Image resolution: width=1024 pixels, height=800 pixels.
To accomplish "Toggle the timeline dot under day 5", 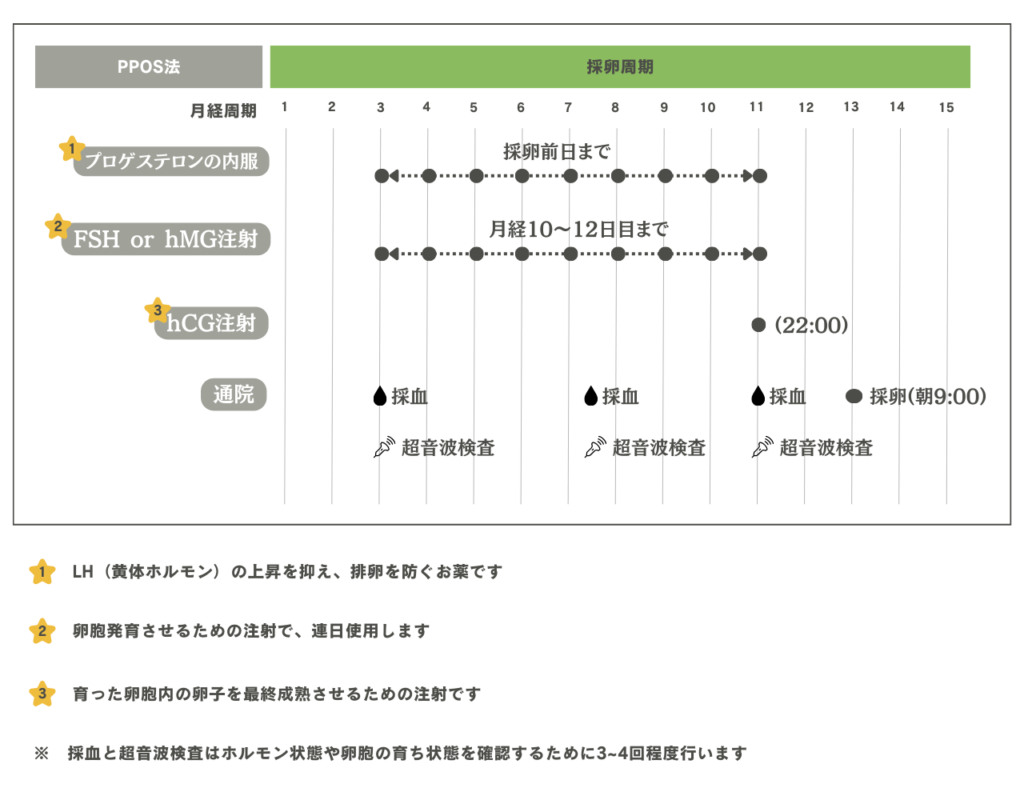I will (474, 175).
